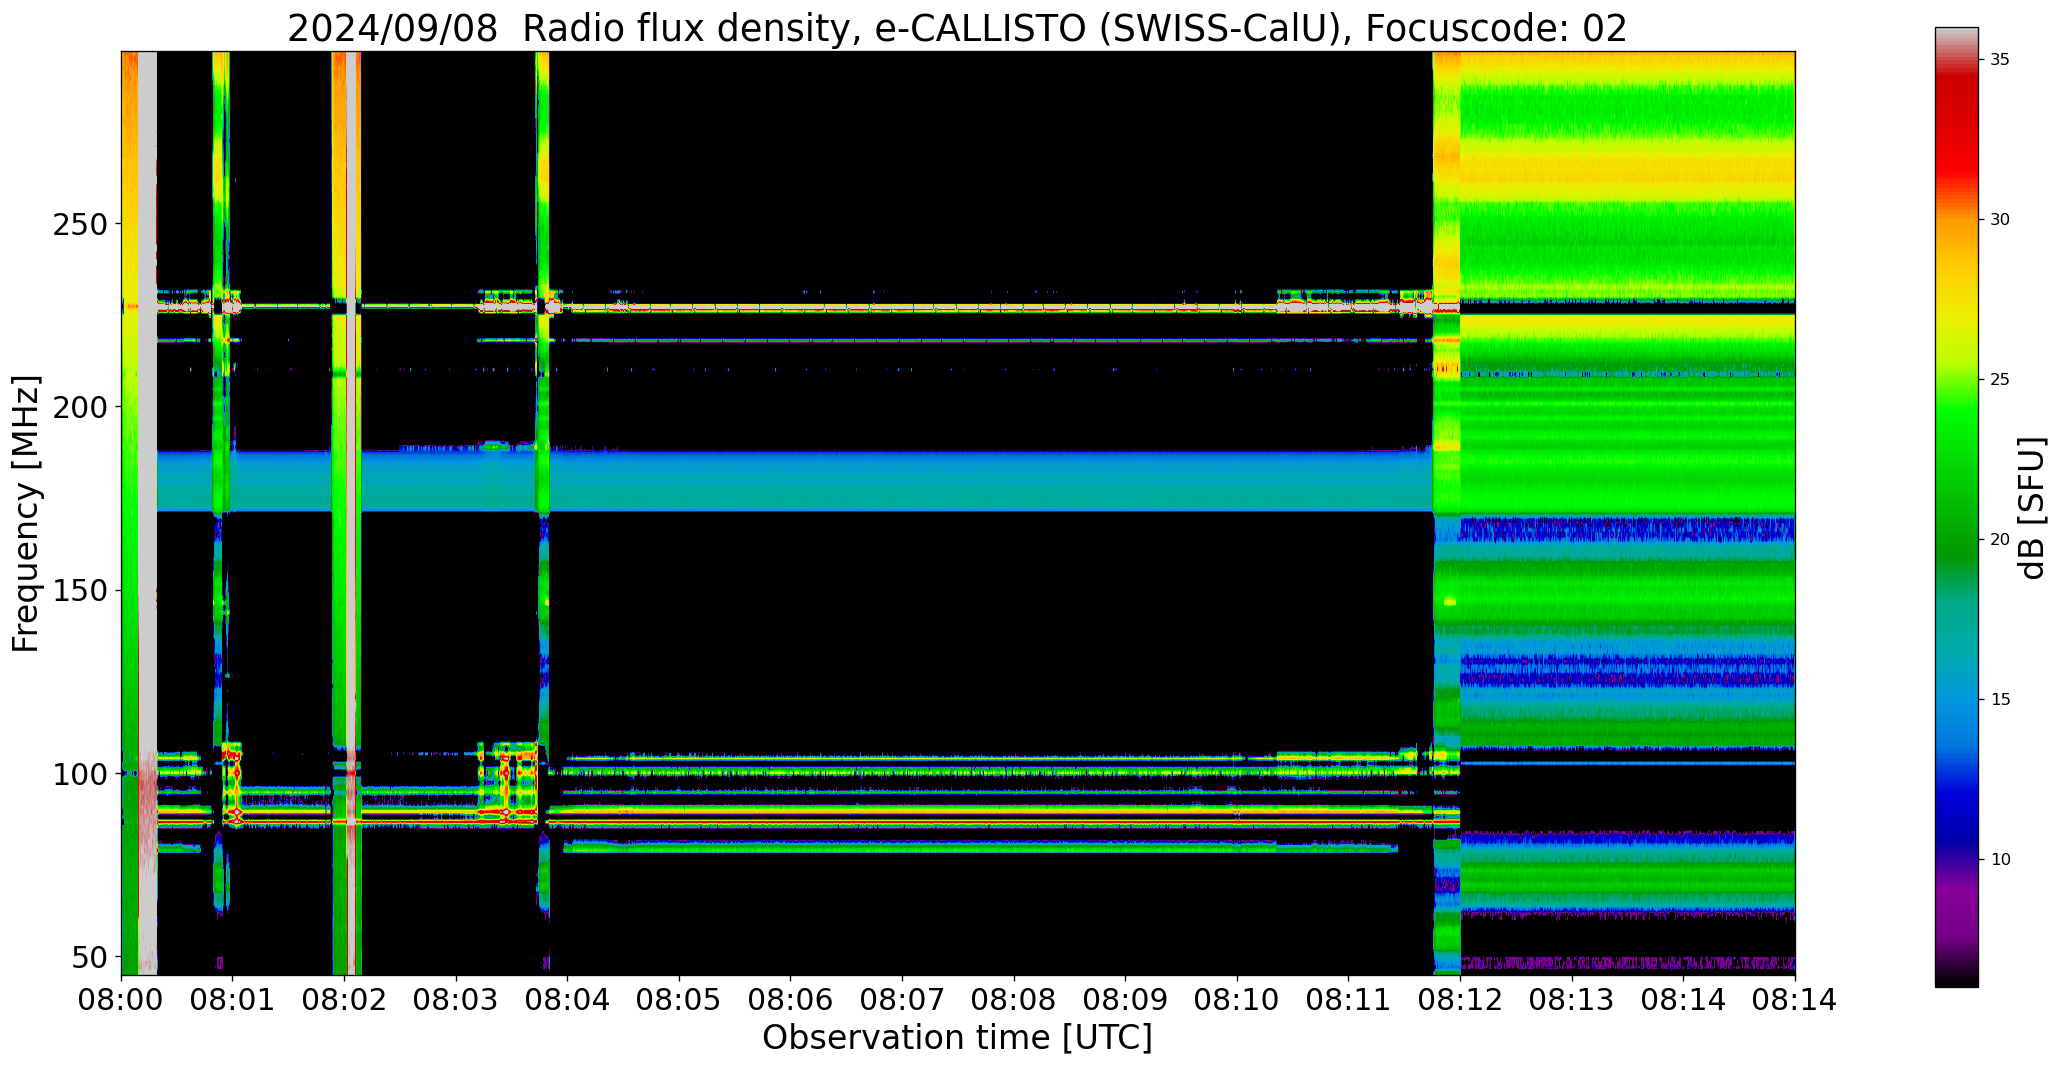Viewport: 2062px width, 1067px height.
Task: Click the colorbar tick label 20
Action: coord(2000,540)
